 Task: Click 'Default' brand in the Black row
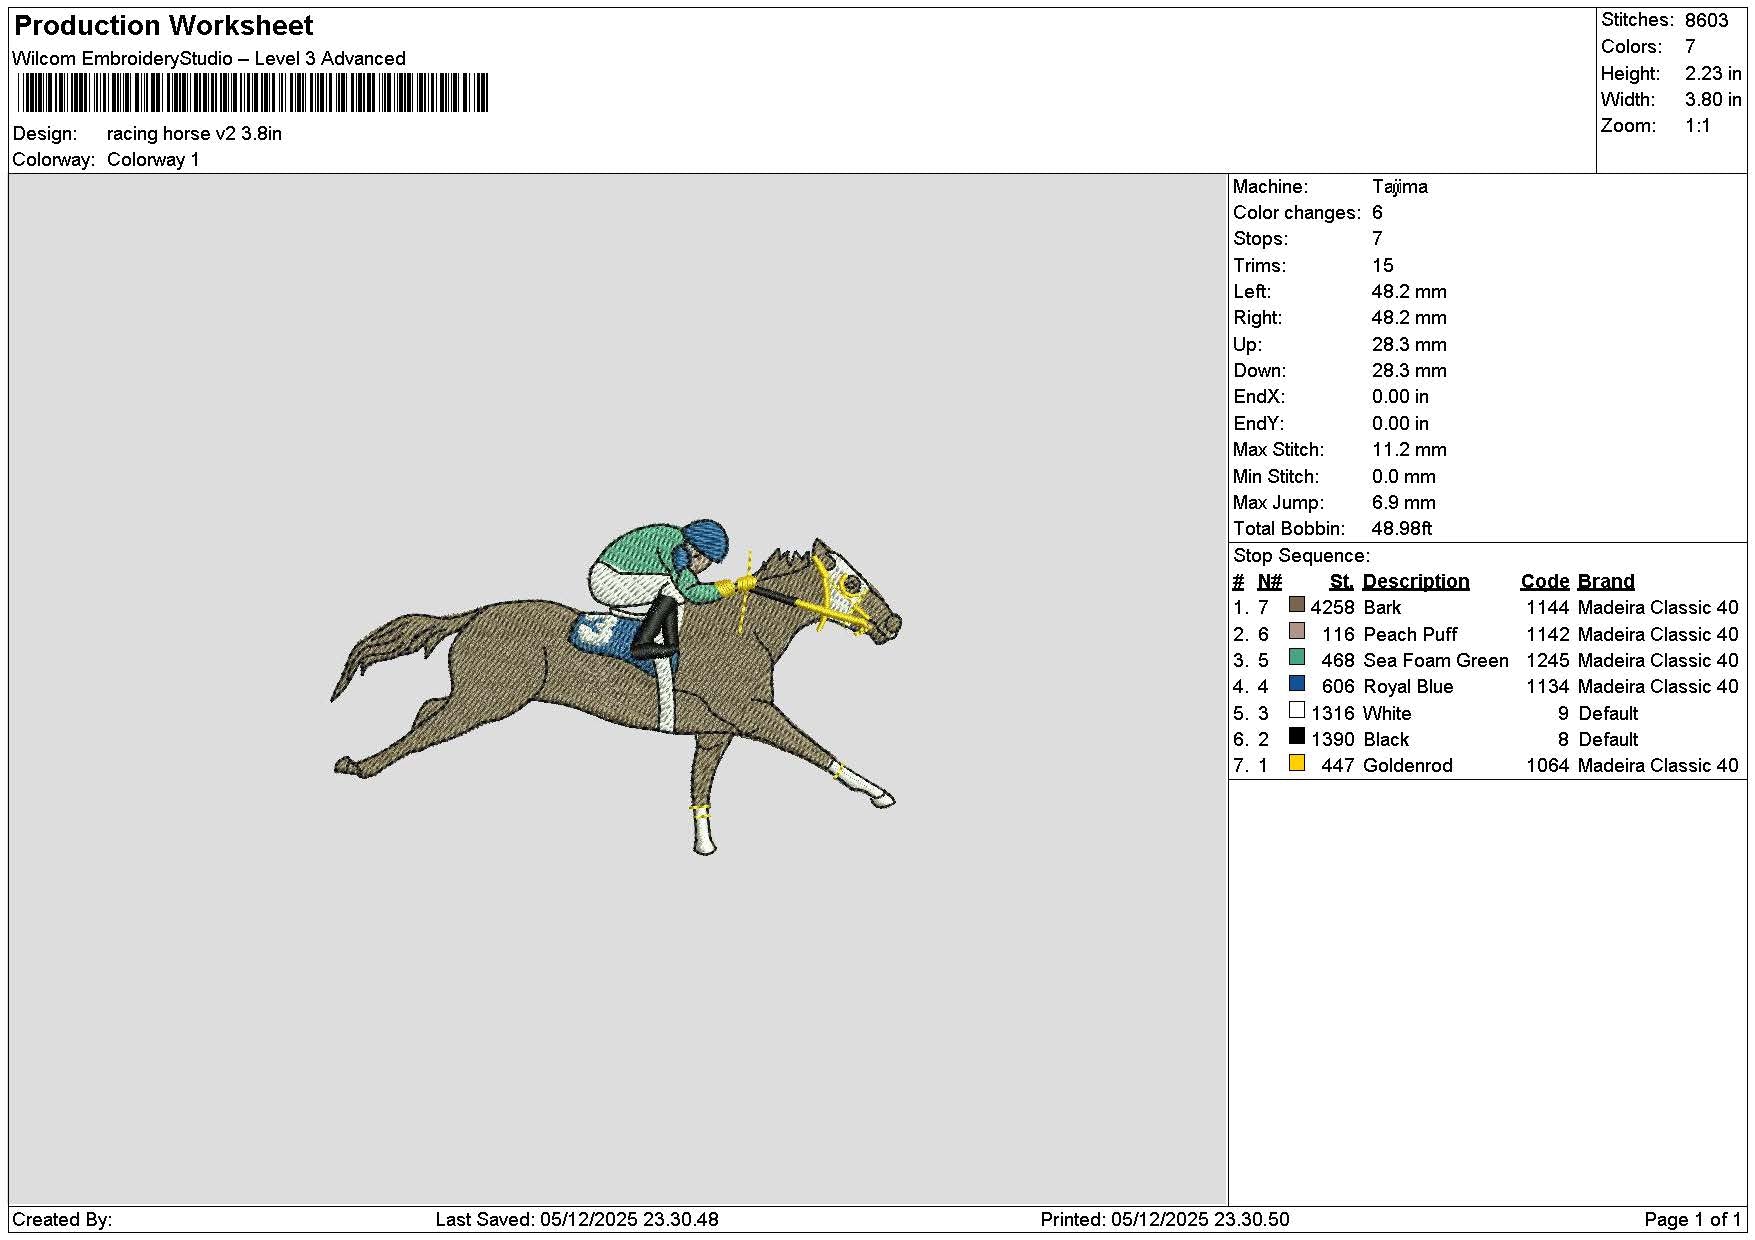1608,739
